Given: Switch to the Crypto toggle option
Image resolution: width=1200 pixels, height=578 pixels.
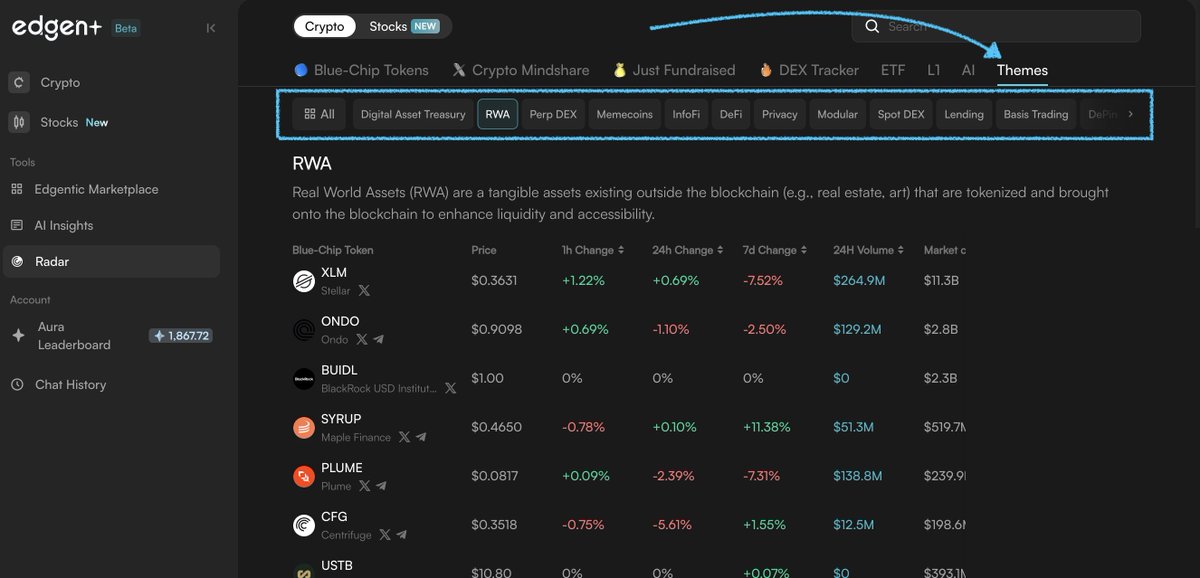Looking at the screenshot, I should (324, 26).
